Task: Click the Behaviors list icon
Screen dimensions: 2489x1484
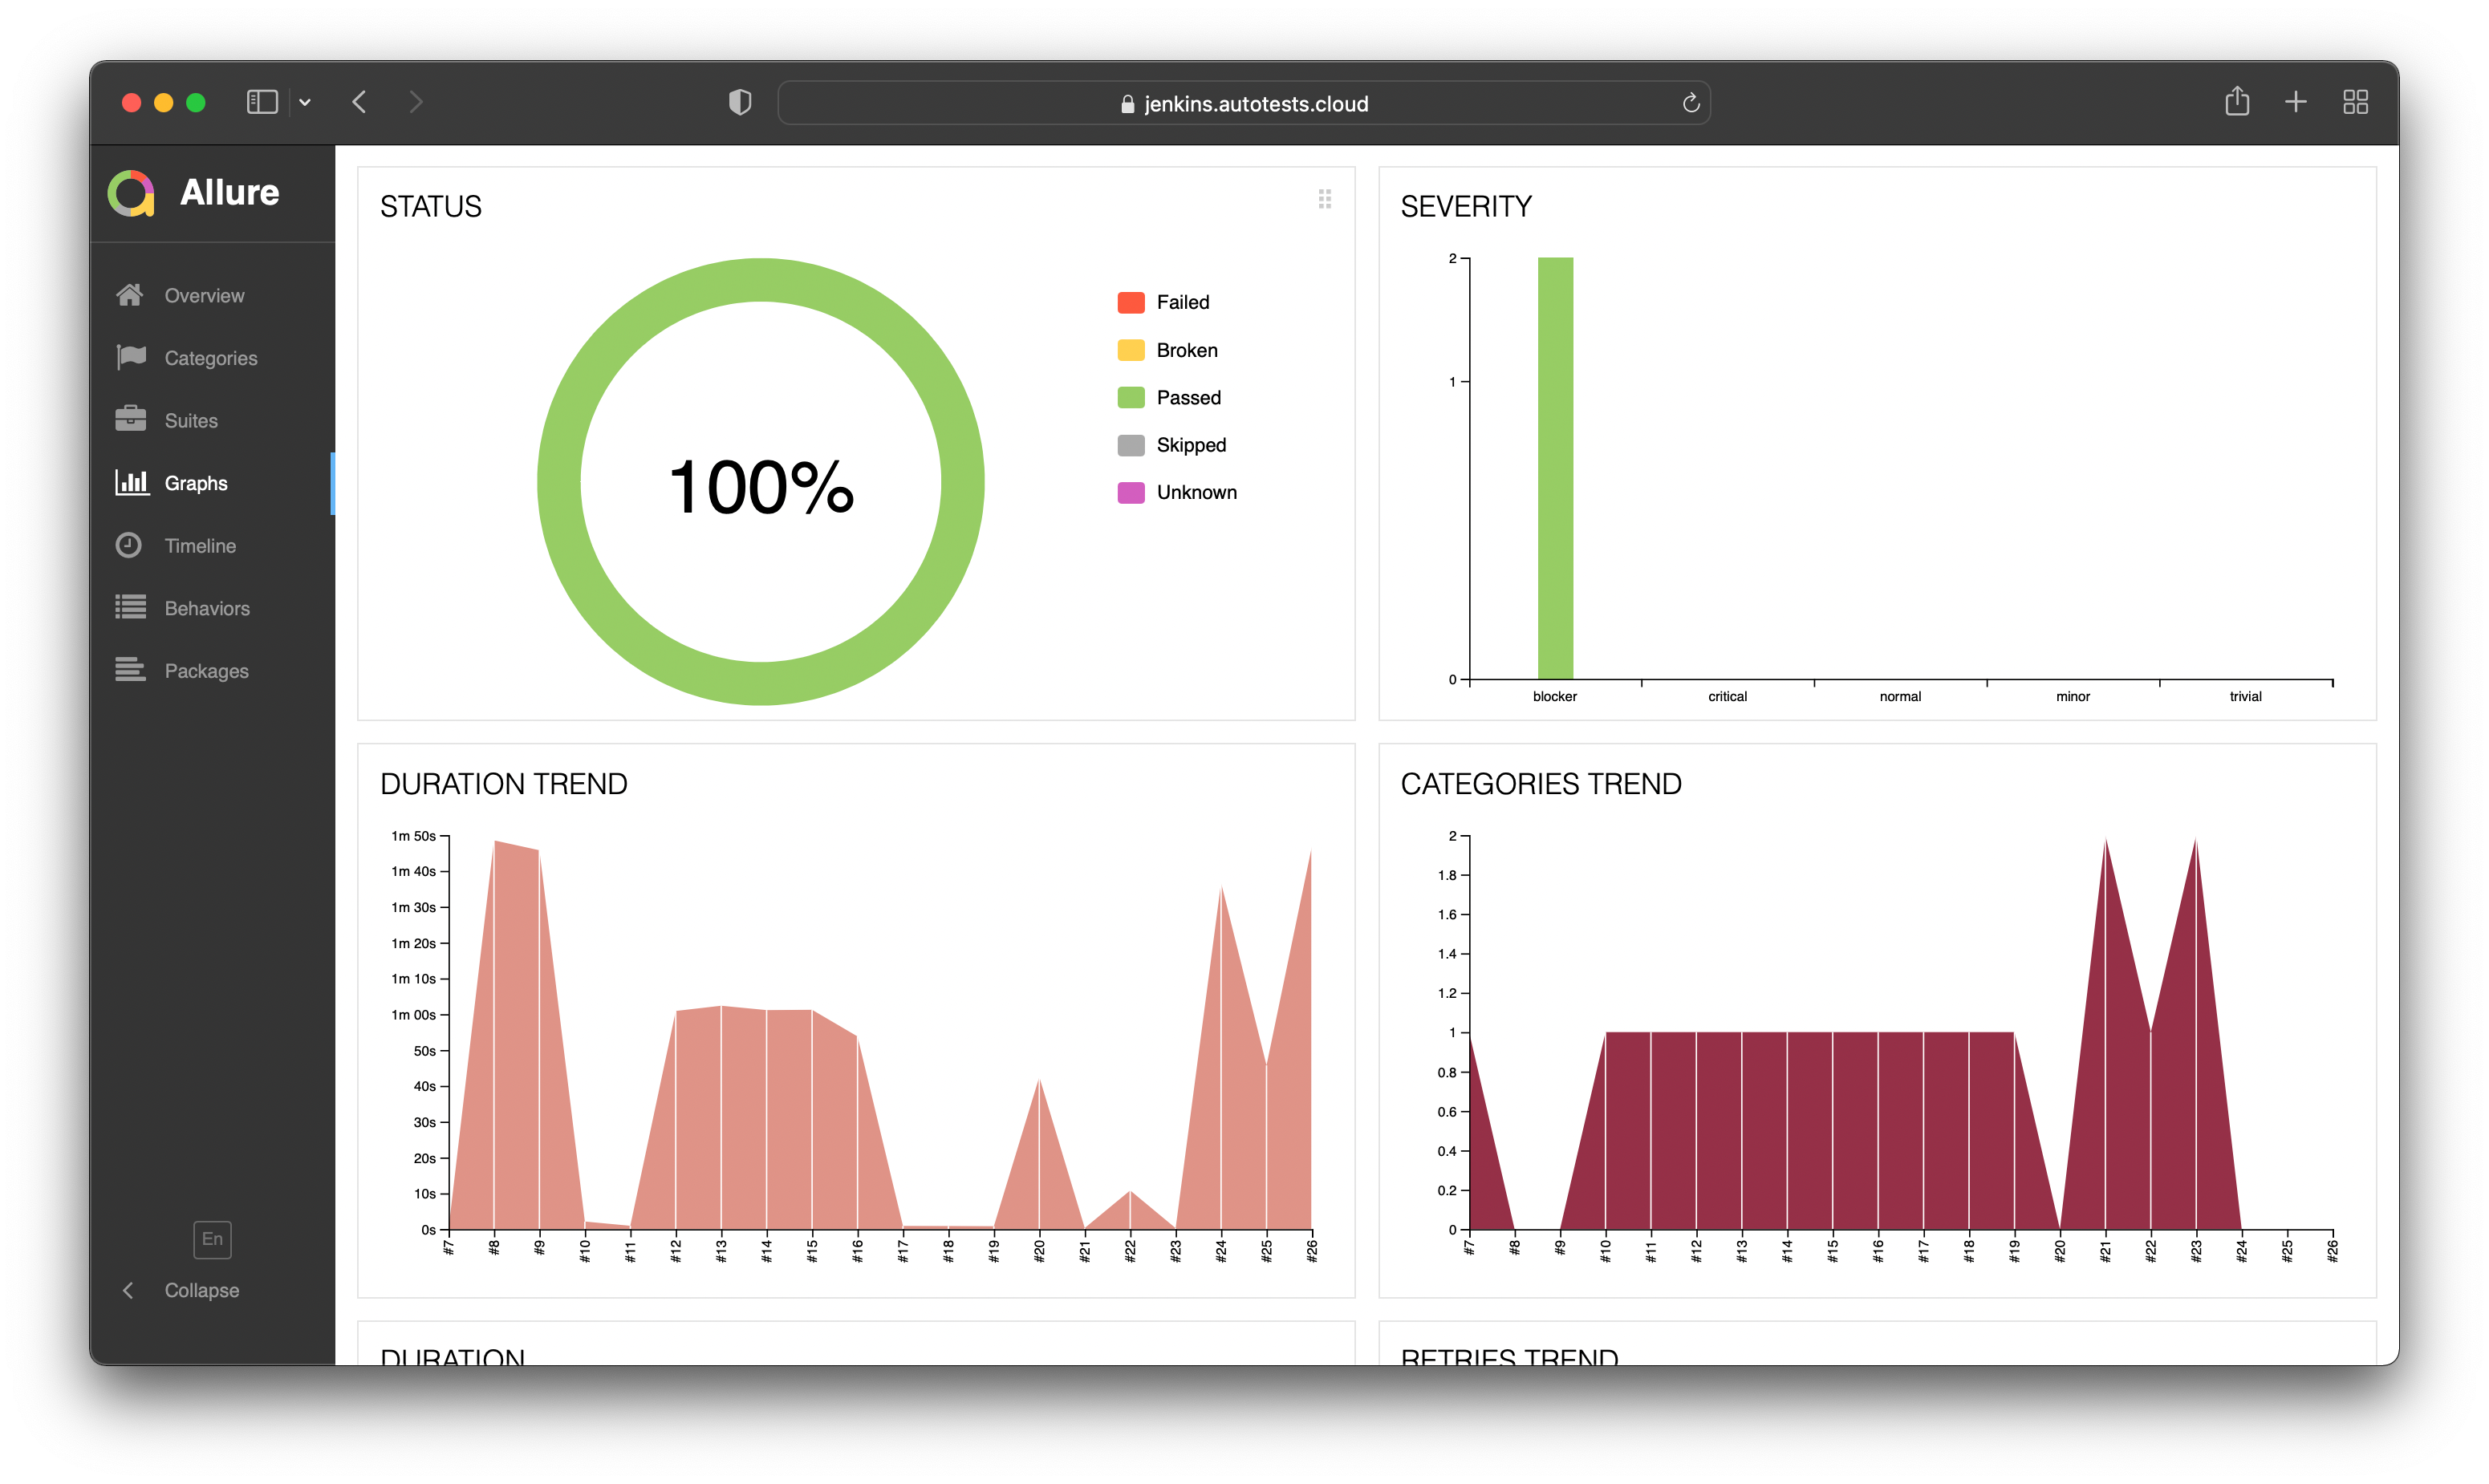Action: tap(130, 607)
